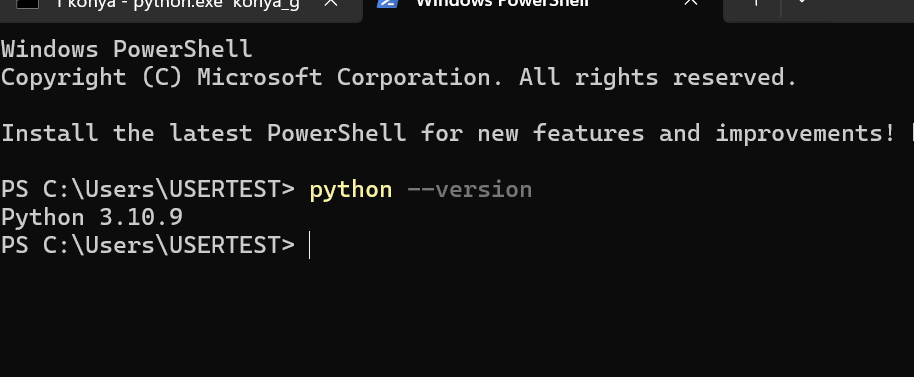Click the 'Windows PowerShell' header line in the terminal

(126, 49)
